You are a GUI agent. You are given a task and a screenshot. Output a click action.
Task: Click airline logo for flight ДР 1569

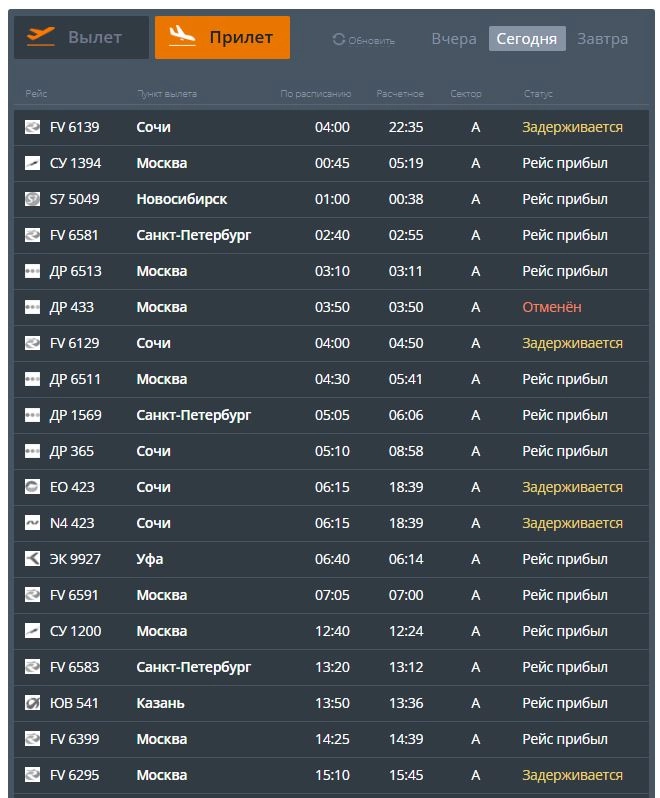(33, 415)
